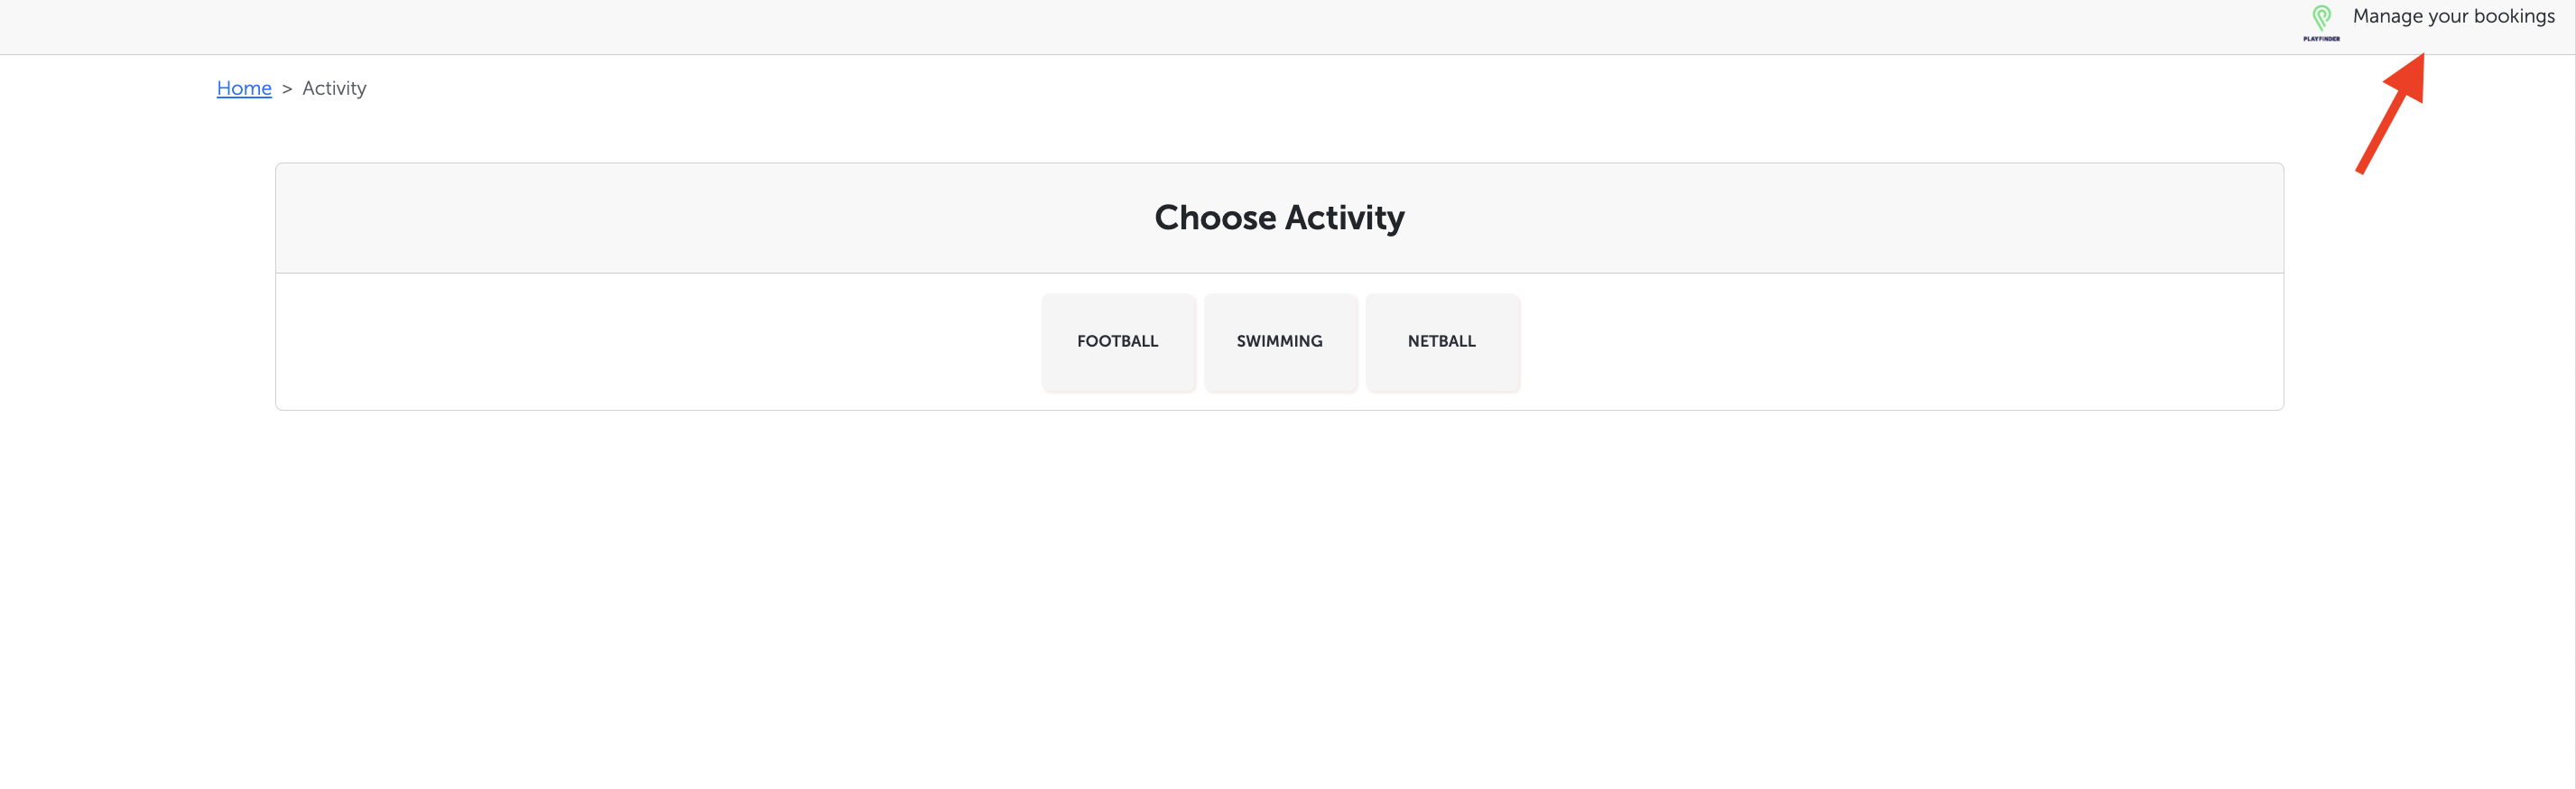Click the Choose Activity heading
The width and height of the screenshot is (2576, 789).
(x=1279, y=217)
